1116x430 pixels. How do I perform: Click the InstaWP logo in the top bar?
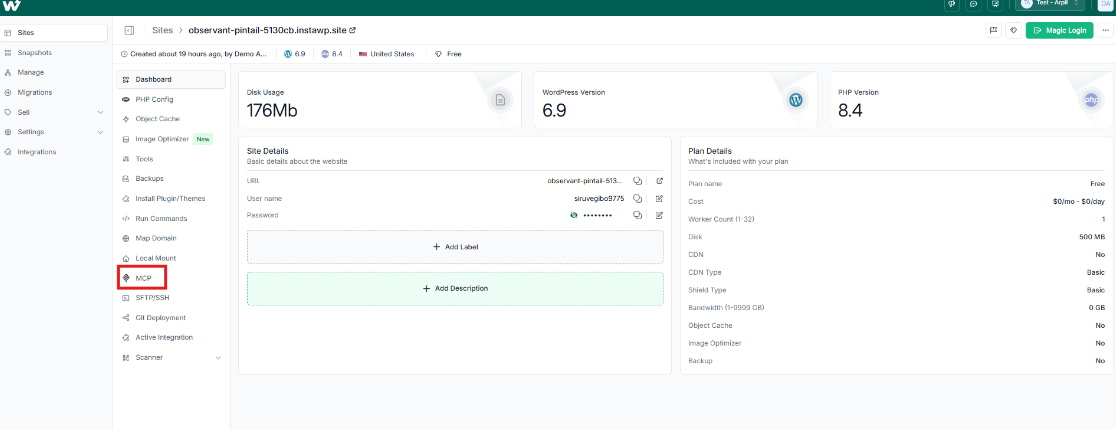(11, 6)
